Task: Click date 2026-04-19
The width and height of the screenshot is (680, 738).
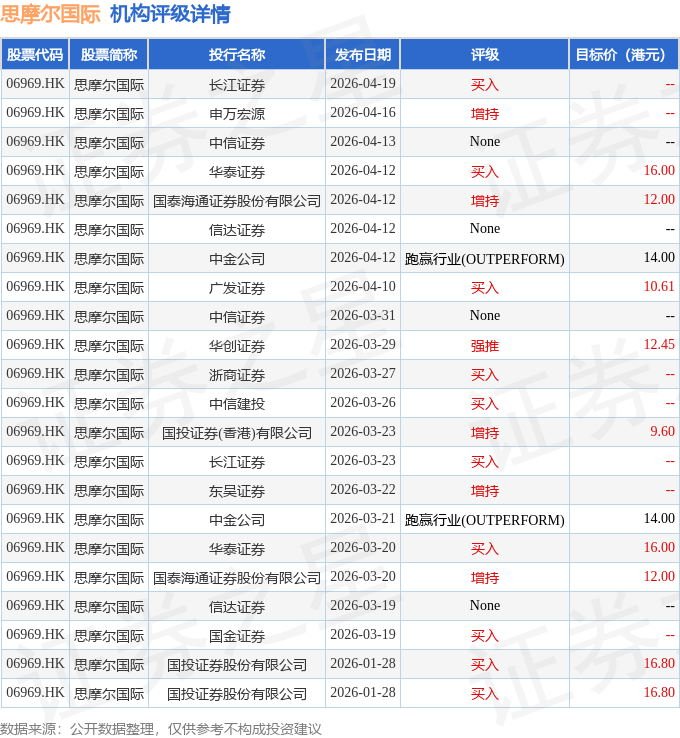Action: [x=363, y=84]
